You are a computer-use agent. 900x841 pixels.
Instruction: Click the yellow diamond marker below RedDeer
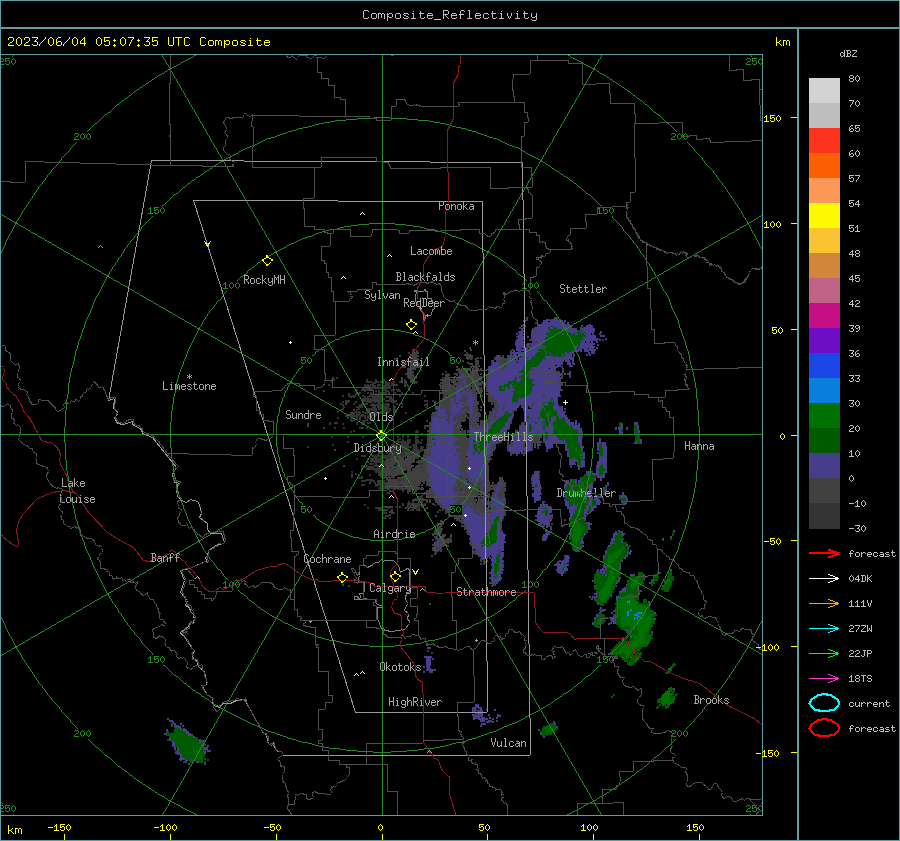[411, 325]
